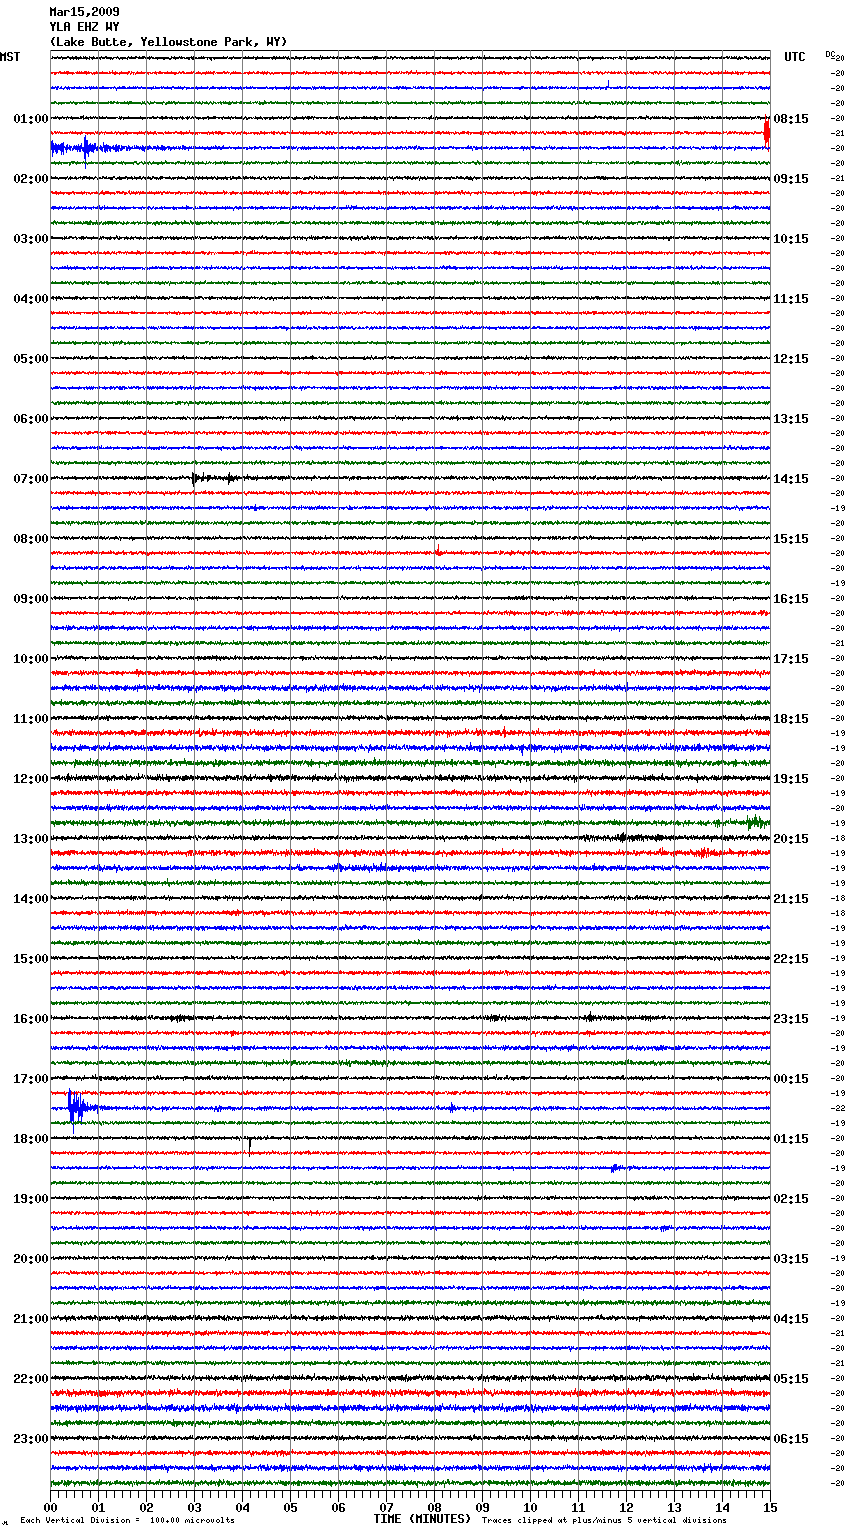Image resolution: width=850 pixels, height=1534 pixels.
Task: Click the "MST" timezone header
Action: pos(10,57)
